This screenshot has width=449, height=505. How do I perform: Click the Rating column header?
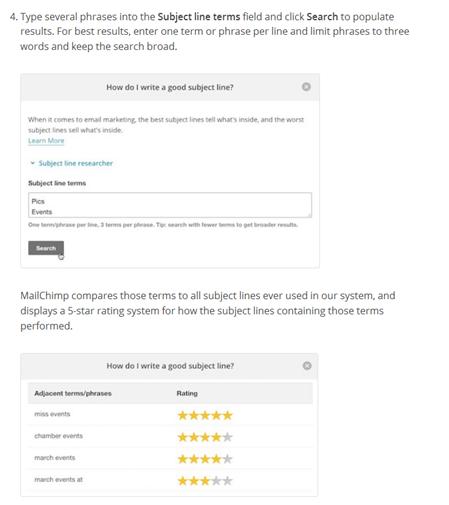pos(187,393)
